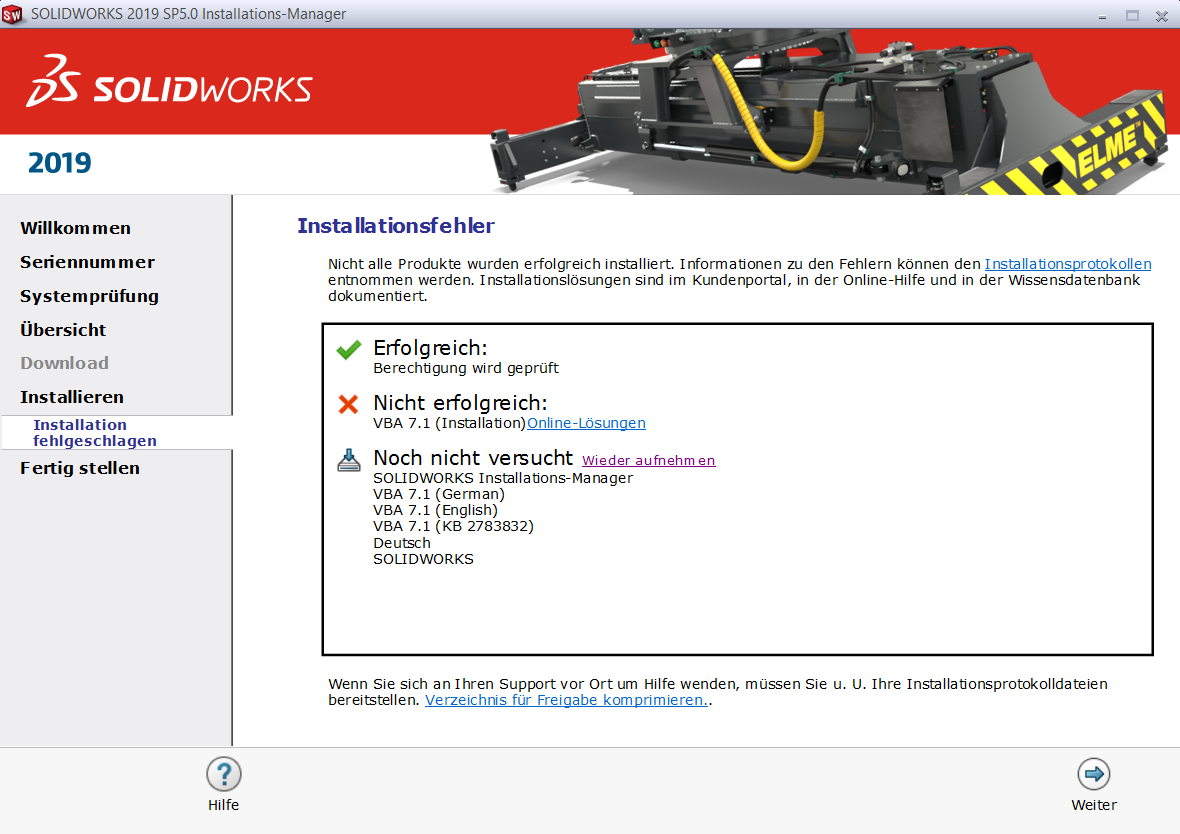This screenshot has width=1180, height=834.
Task: Click the red X beside Nicht erfolgreich
Action: pyautogui.click(x=349, y=404)
